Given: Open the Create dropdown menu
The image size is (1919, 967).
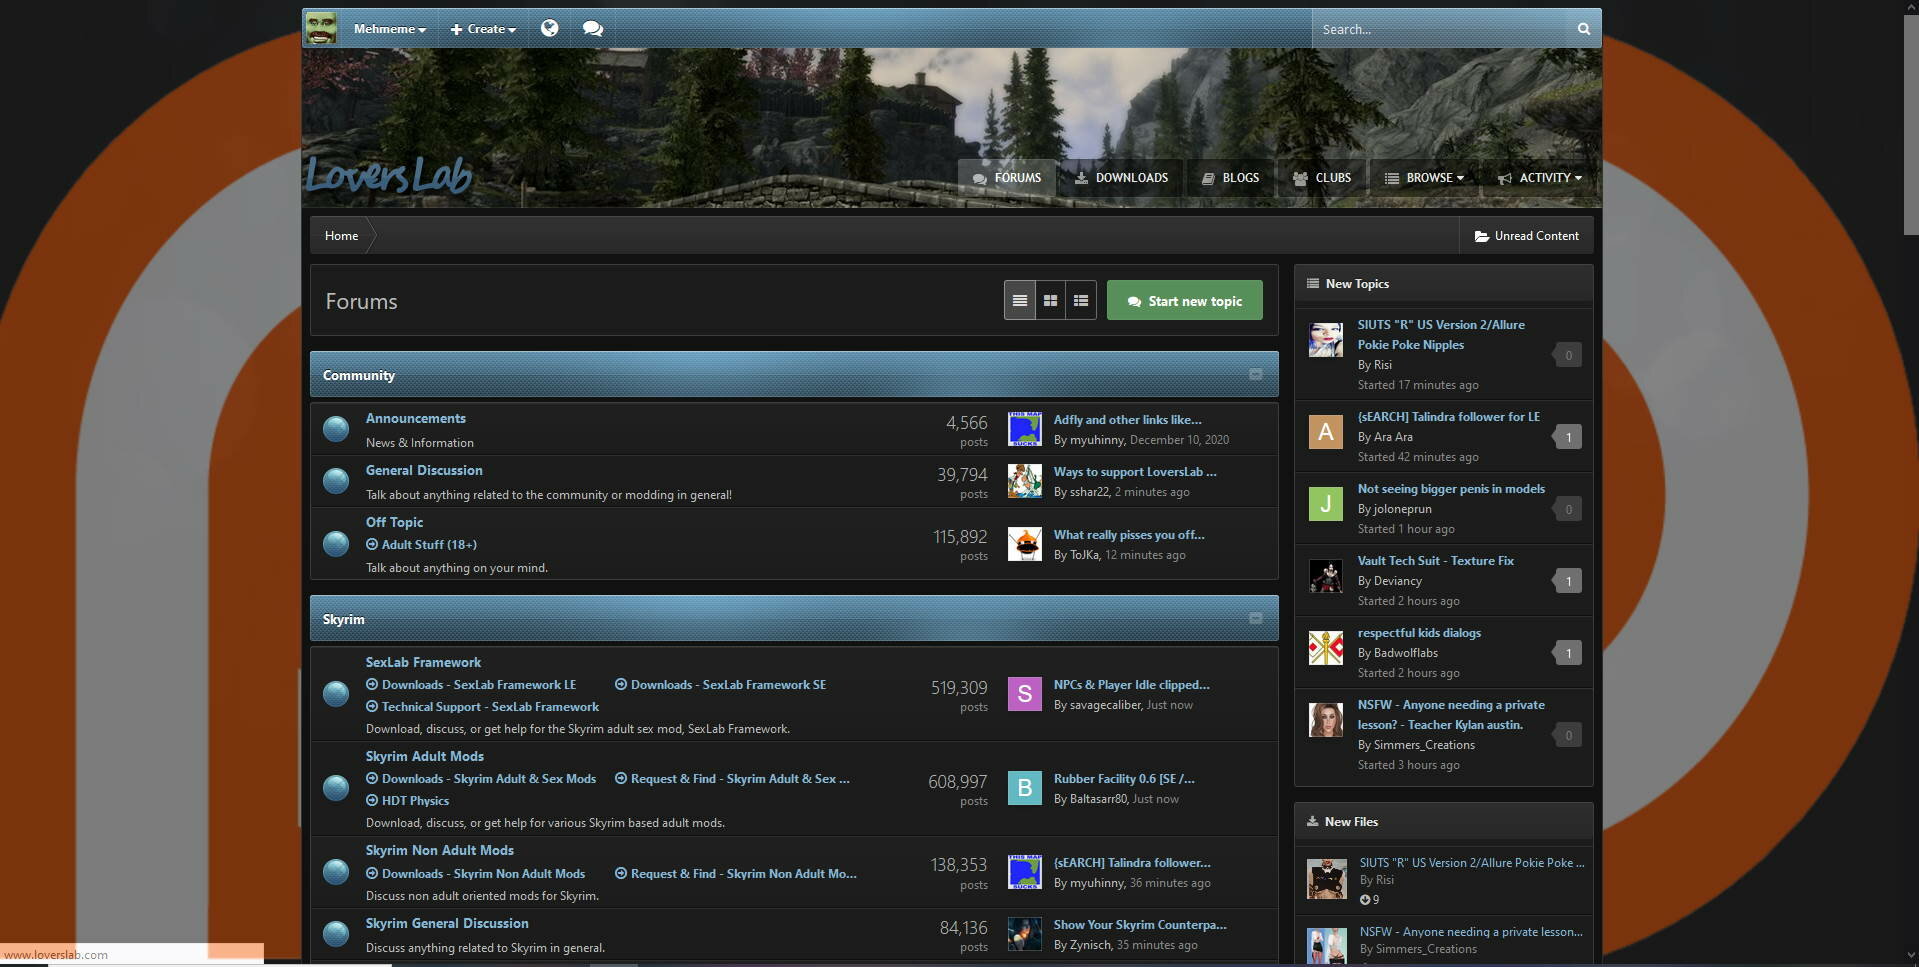Looking at the screenshot, I should coord(483,29).
